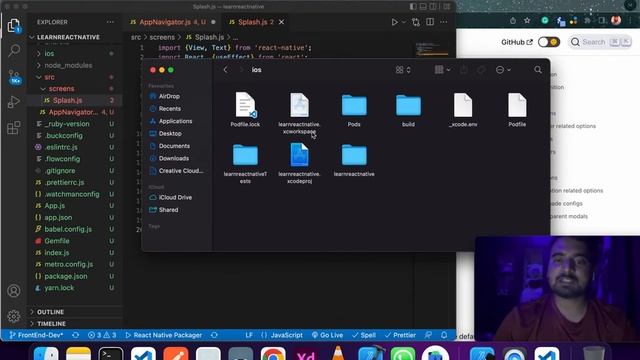Open Finder group-by dropdown
This screenshot has height=360, width=640.
[442, 70]
